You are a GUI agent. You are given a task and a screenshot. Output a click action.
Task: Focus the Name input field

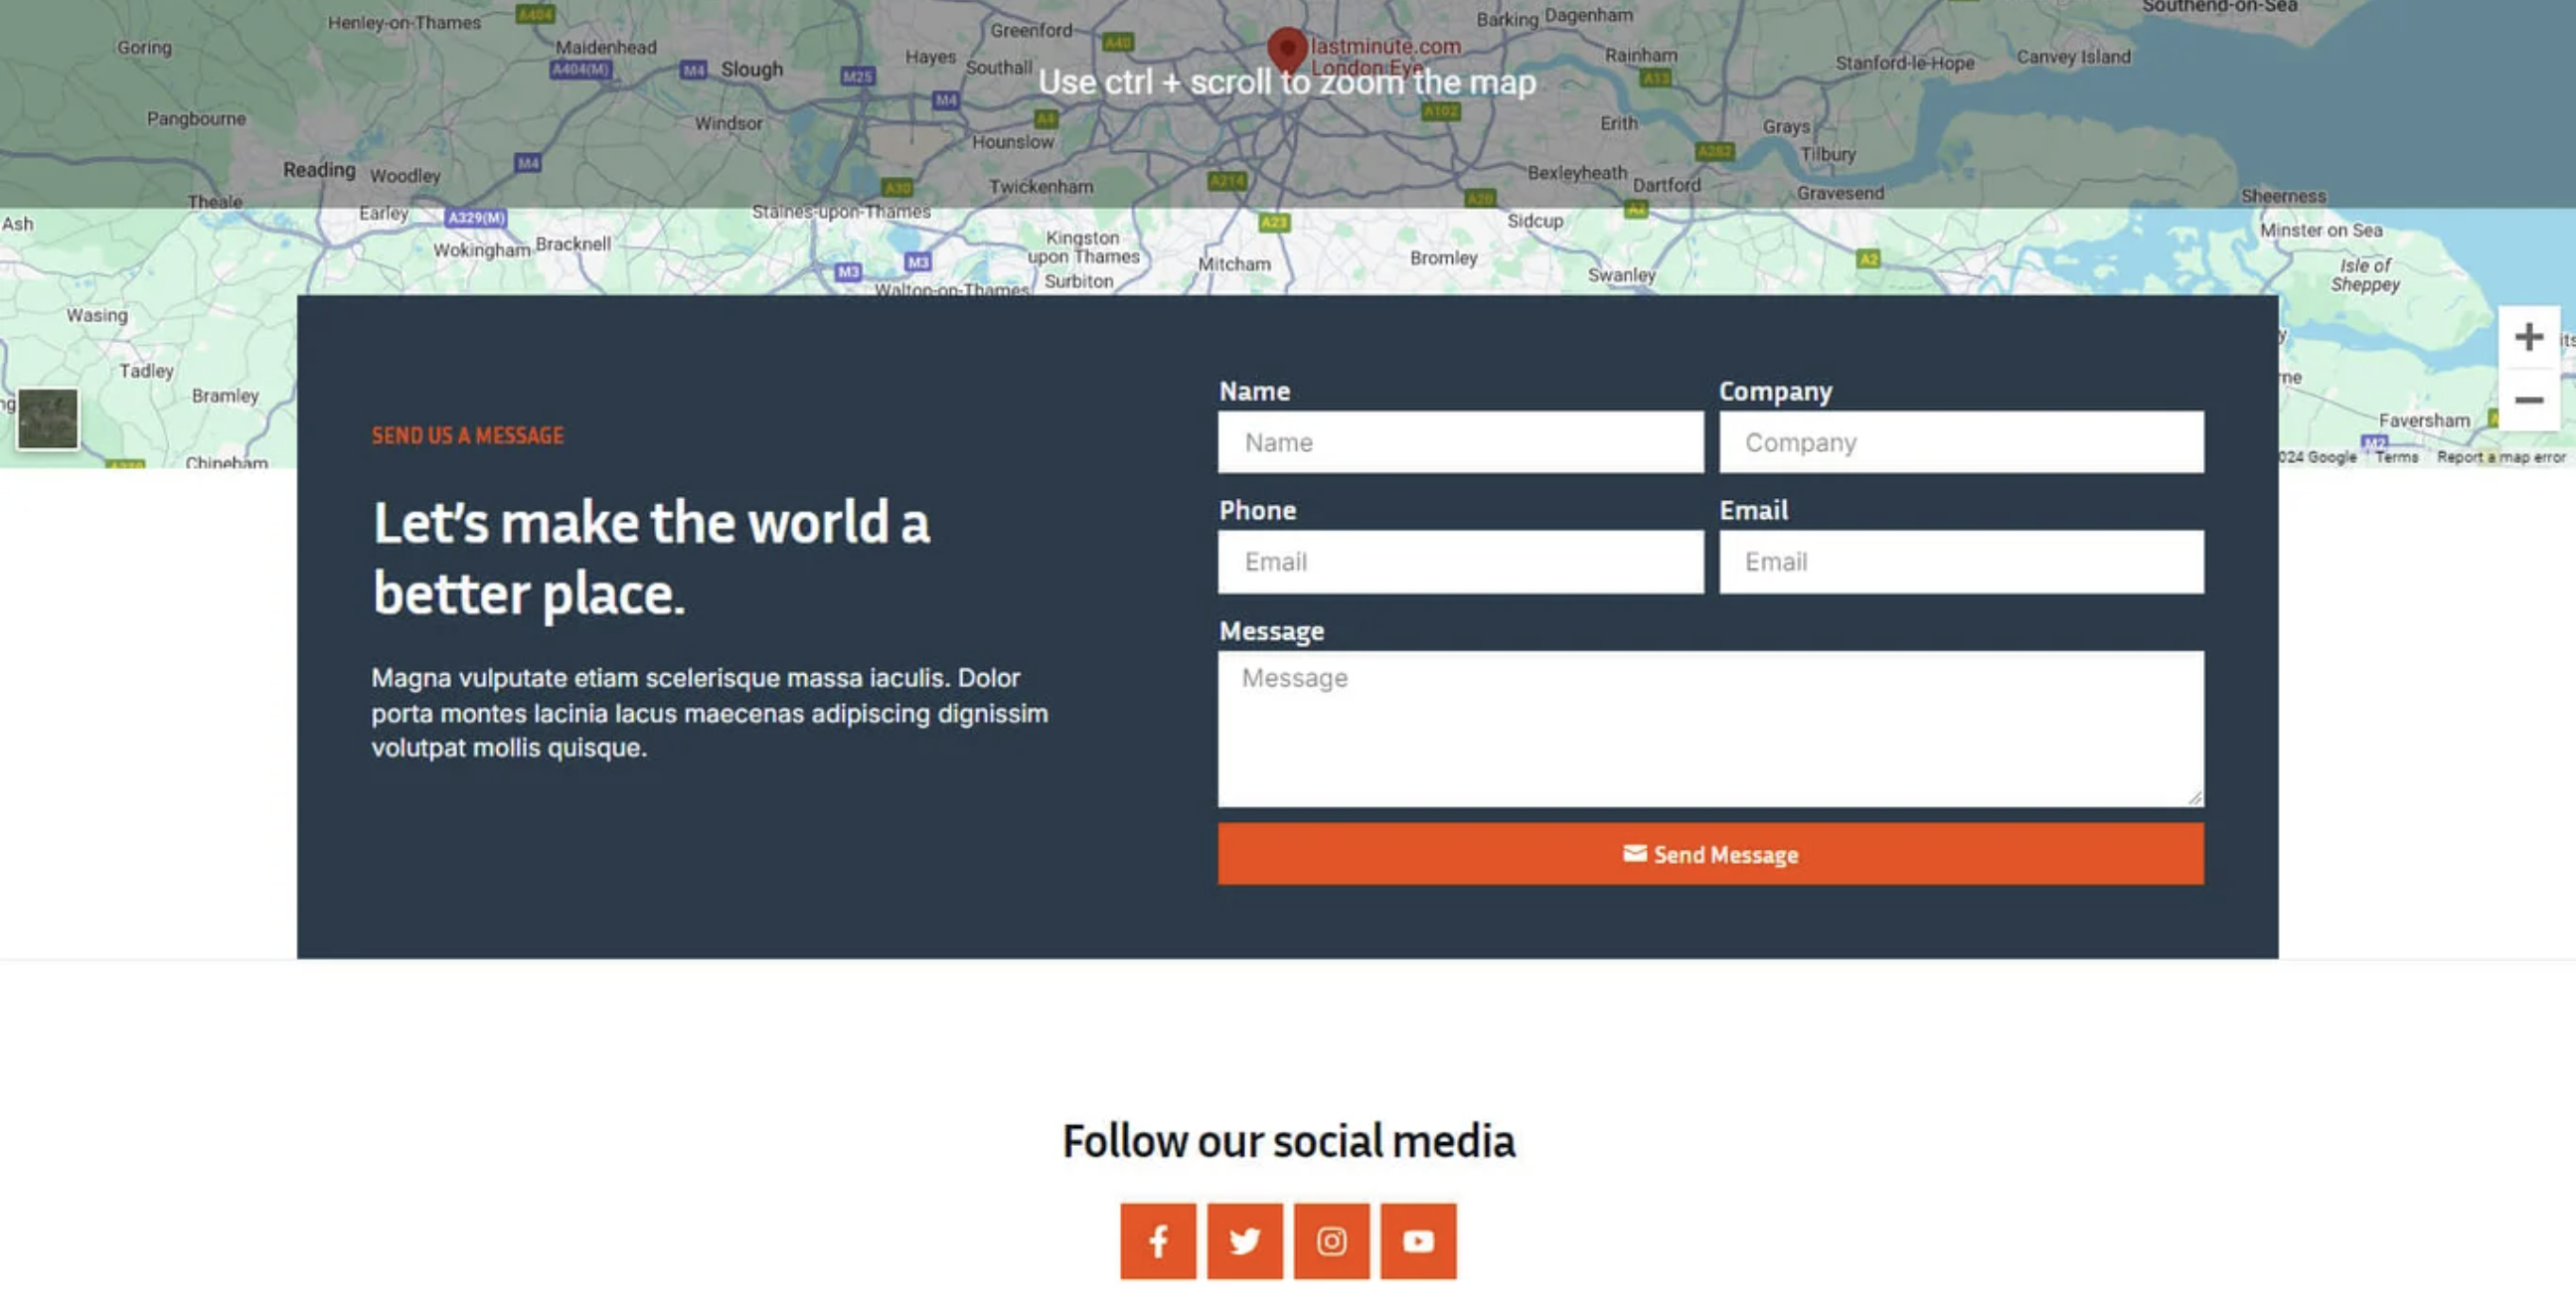(1460, 442)
